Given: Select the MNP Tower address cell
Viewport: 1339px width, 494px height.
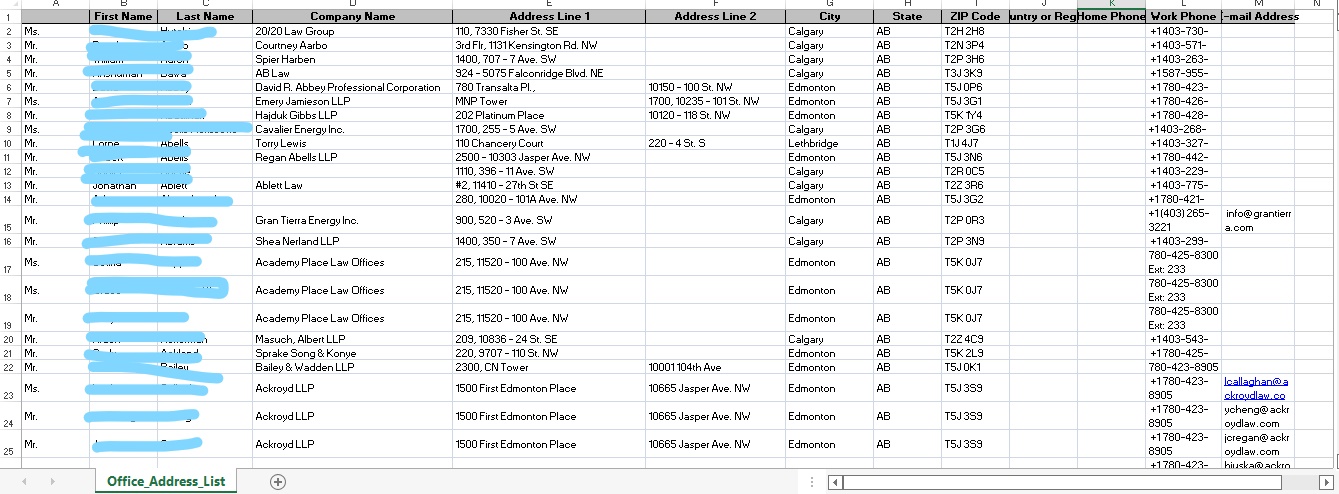Looking at the screenshot, I should click(x=549, y=101).
